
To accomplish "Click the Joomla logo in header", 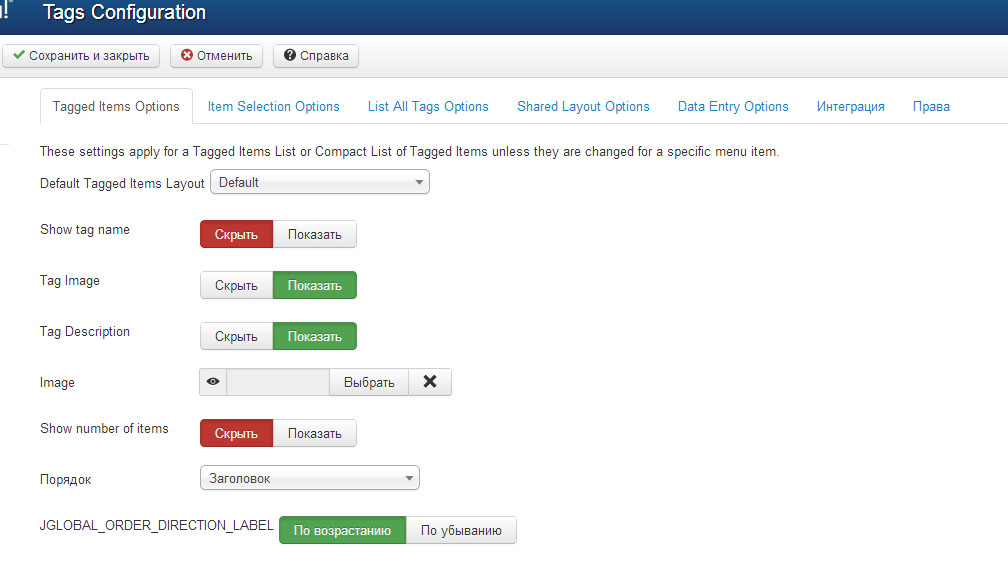I will point(6,12).
